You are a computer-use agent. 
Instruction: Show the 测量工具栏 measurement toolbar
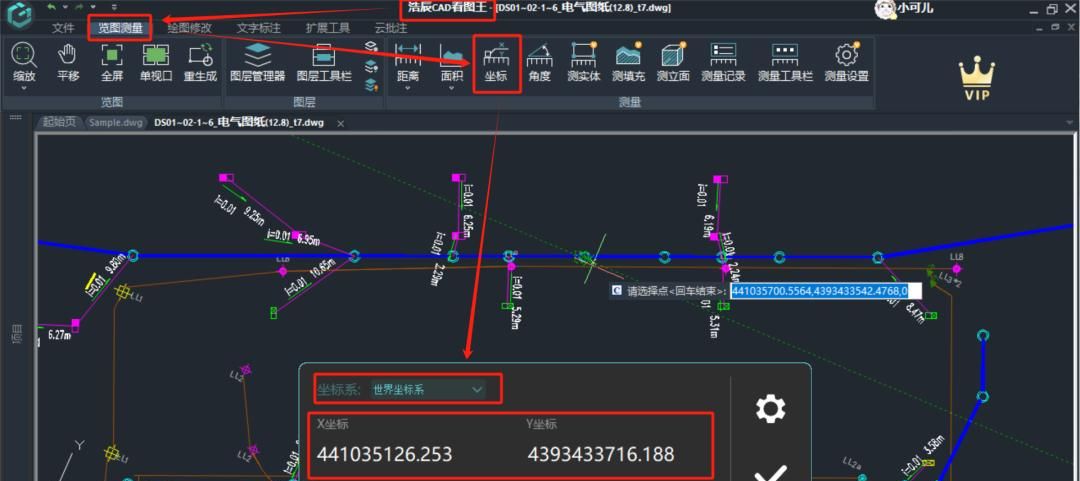coord(785,62)
